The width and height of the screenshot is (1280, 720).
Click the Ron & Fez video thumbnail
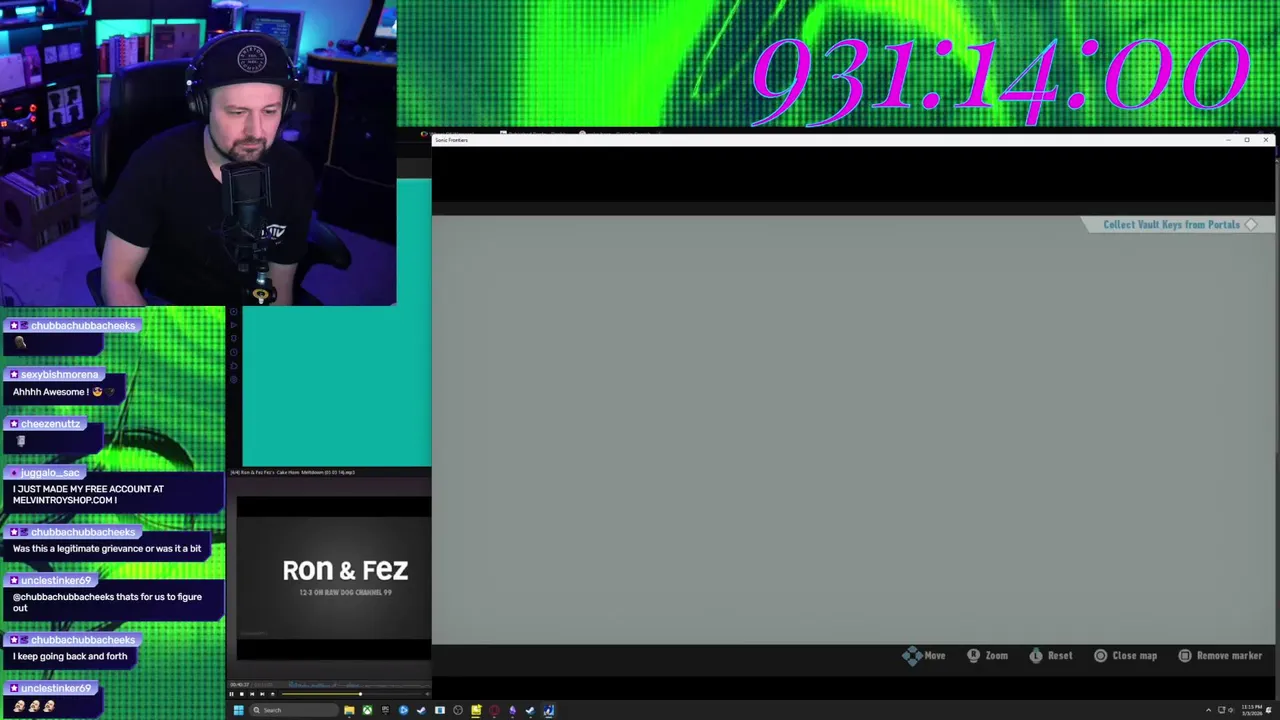coord(334,579)
